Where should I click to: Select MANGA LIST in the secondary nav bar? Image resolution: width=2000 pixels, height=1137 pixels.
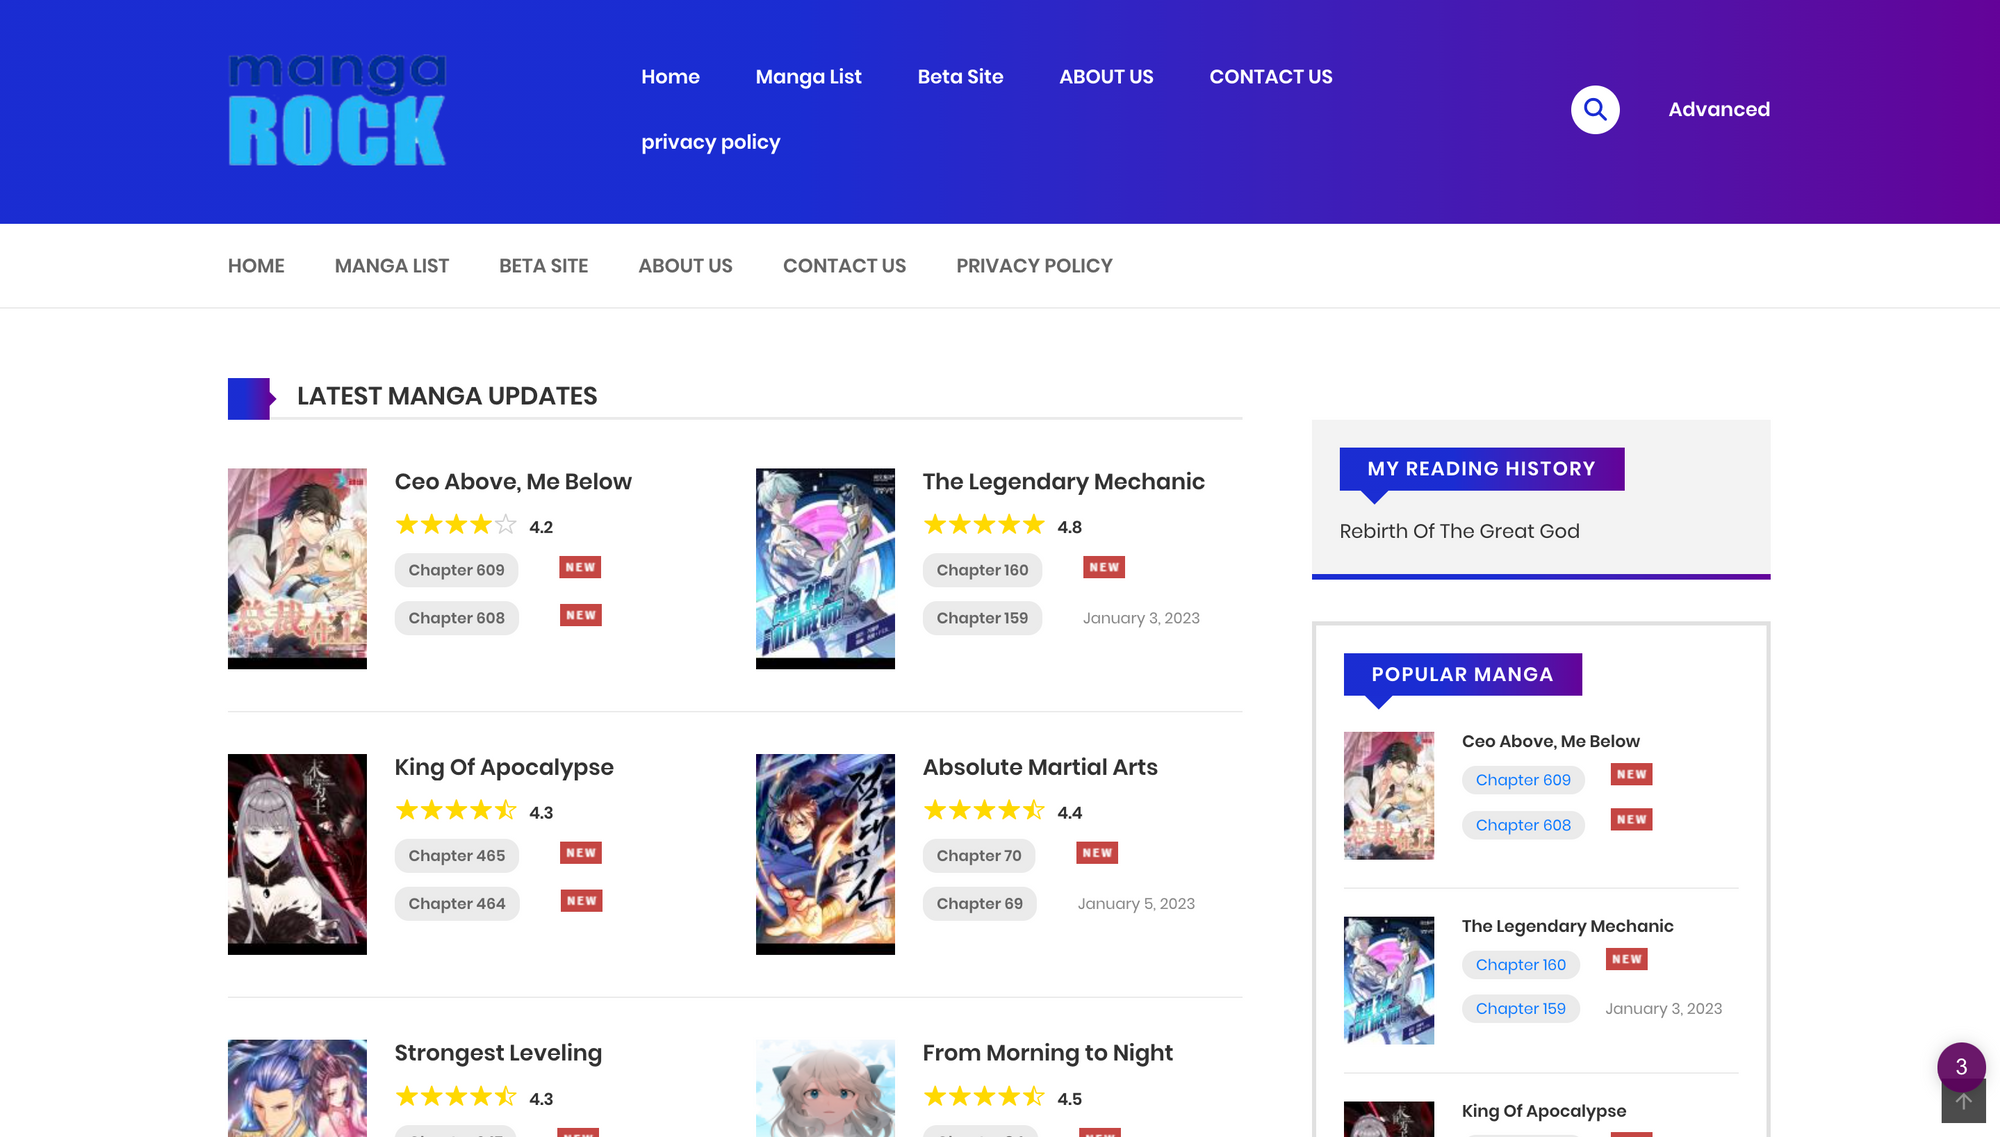tap(392, 266)
